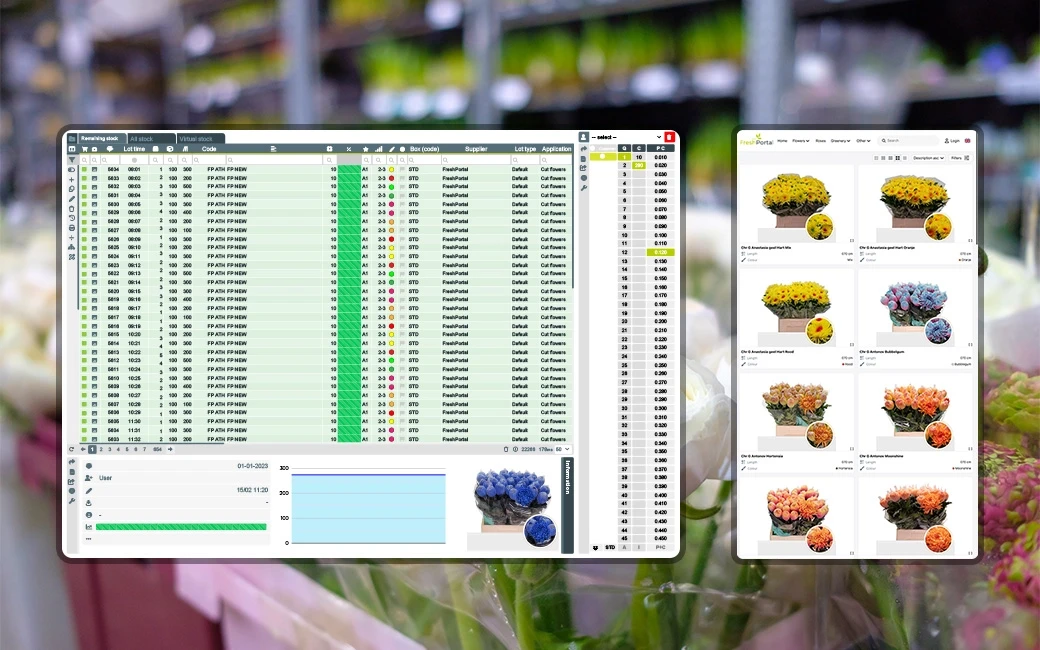Toggle green checkbox on lot 5828 row
Screen dimensions: 1040x650
[84, 222]
